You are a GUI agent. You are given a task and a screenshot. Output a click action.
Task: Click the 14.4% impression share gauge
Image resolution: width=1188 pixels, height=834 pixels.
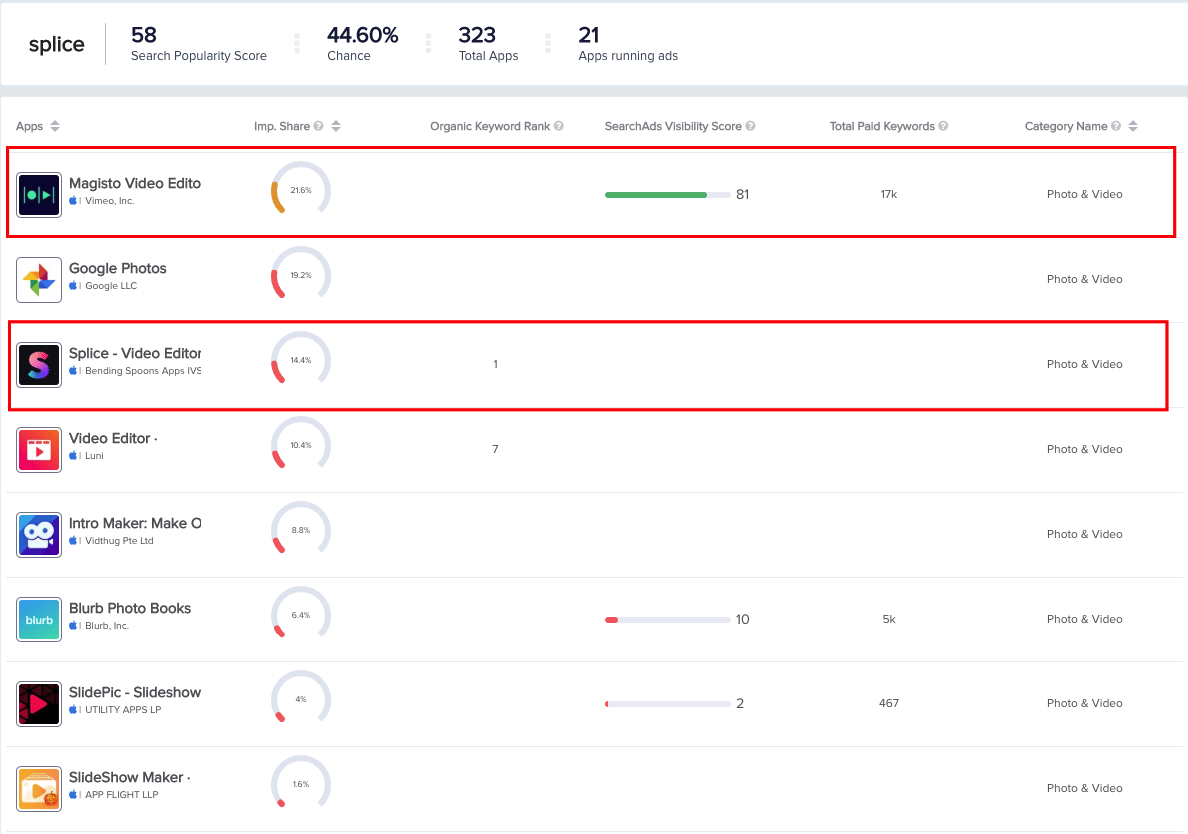[x=301, y=359]
